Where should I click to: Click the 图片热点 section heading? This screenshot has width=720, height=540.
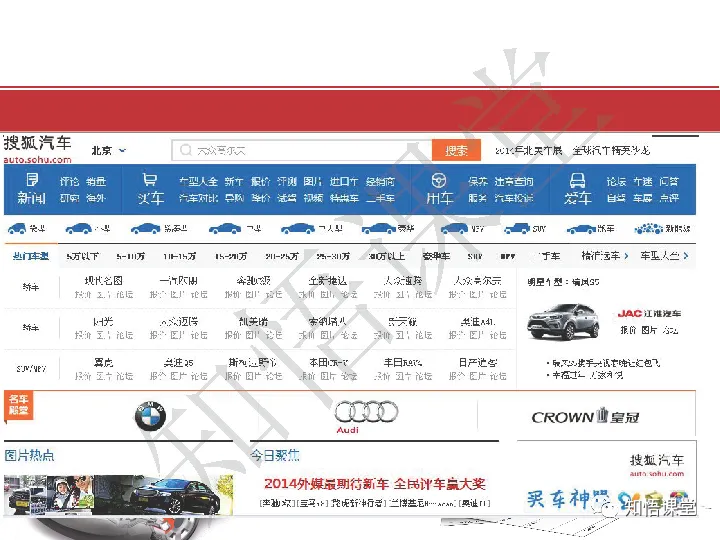click(29, 455)
